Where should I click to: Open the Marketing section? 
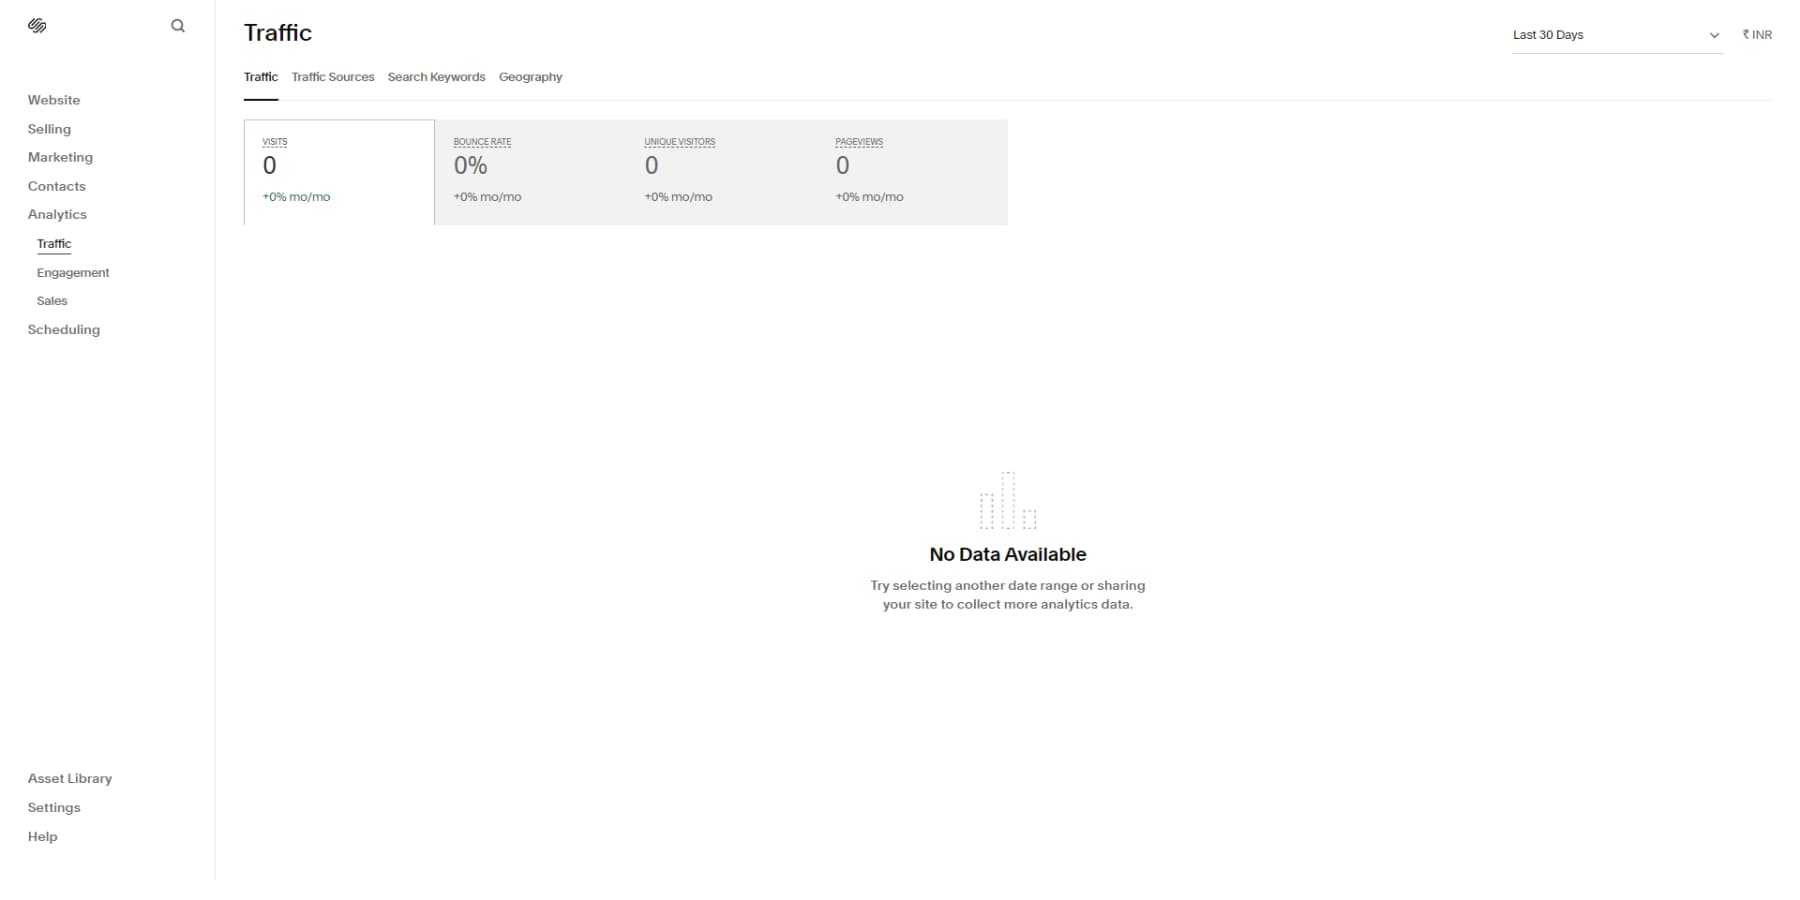[x=60, y=157]
